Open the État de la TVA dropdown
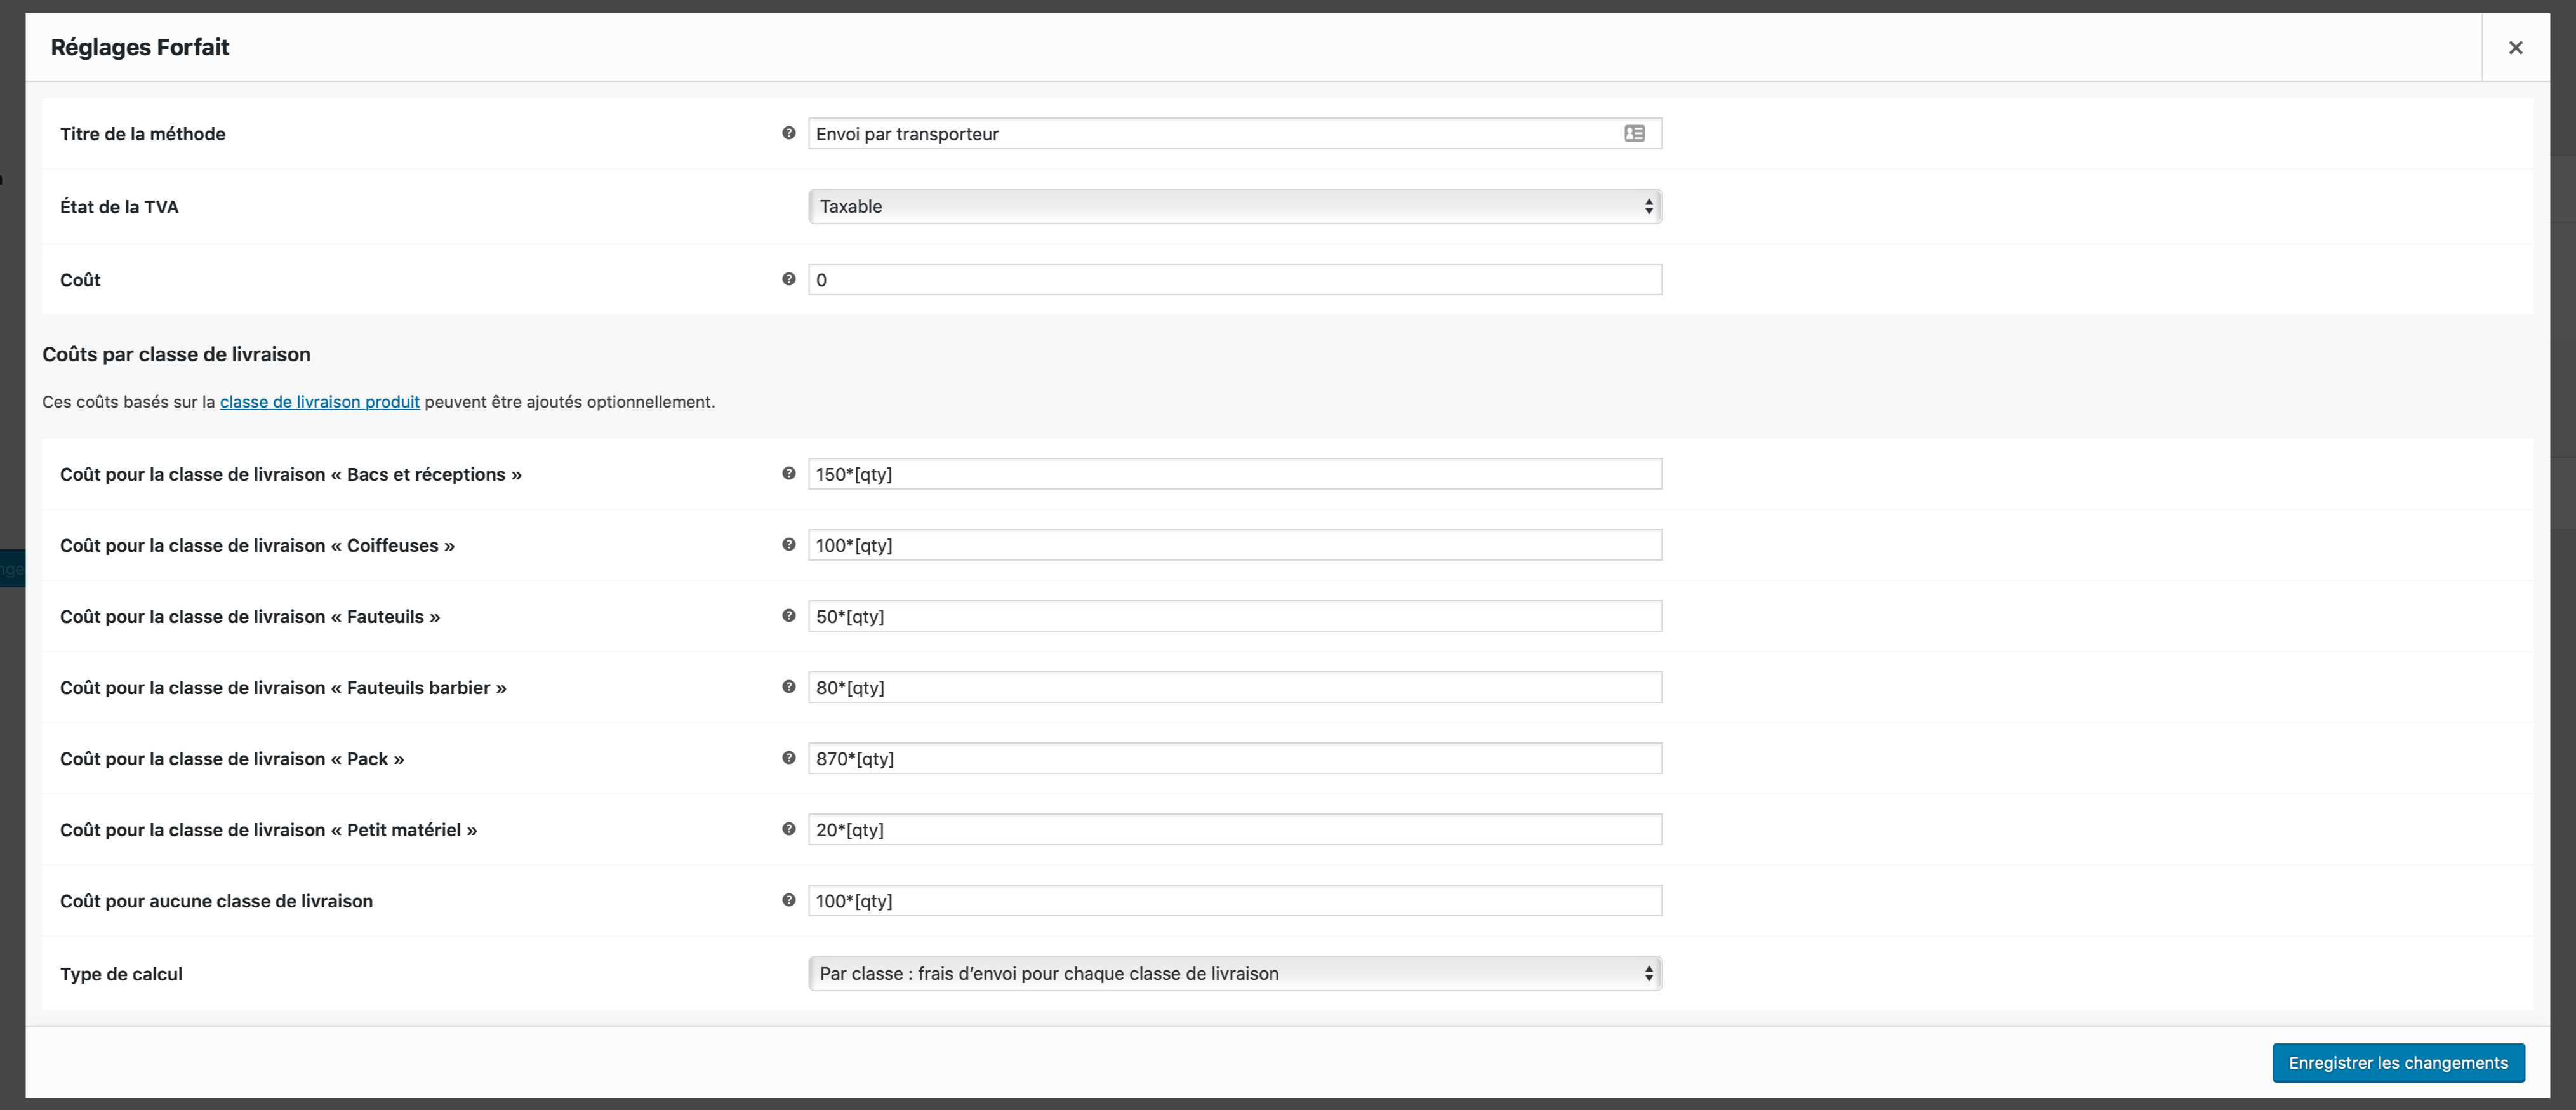This screenshot has height=1110, width=2576. click(1234, 206)
